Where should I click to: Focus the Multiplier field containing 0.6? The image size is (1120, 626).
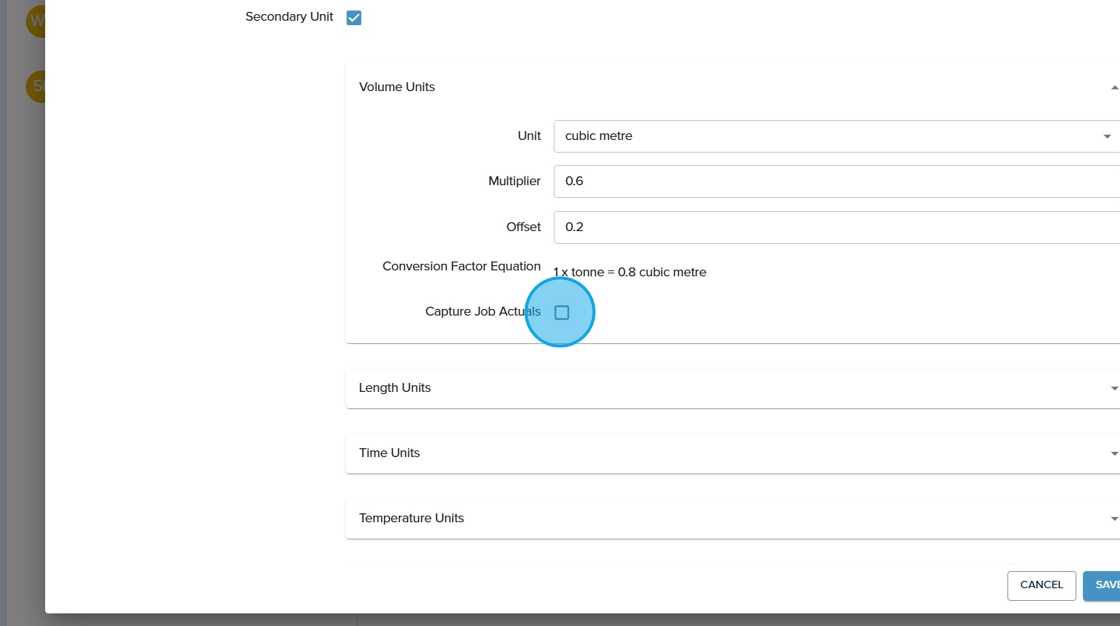click(x=830, y=182)
